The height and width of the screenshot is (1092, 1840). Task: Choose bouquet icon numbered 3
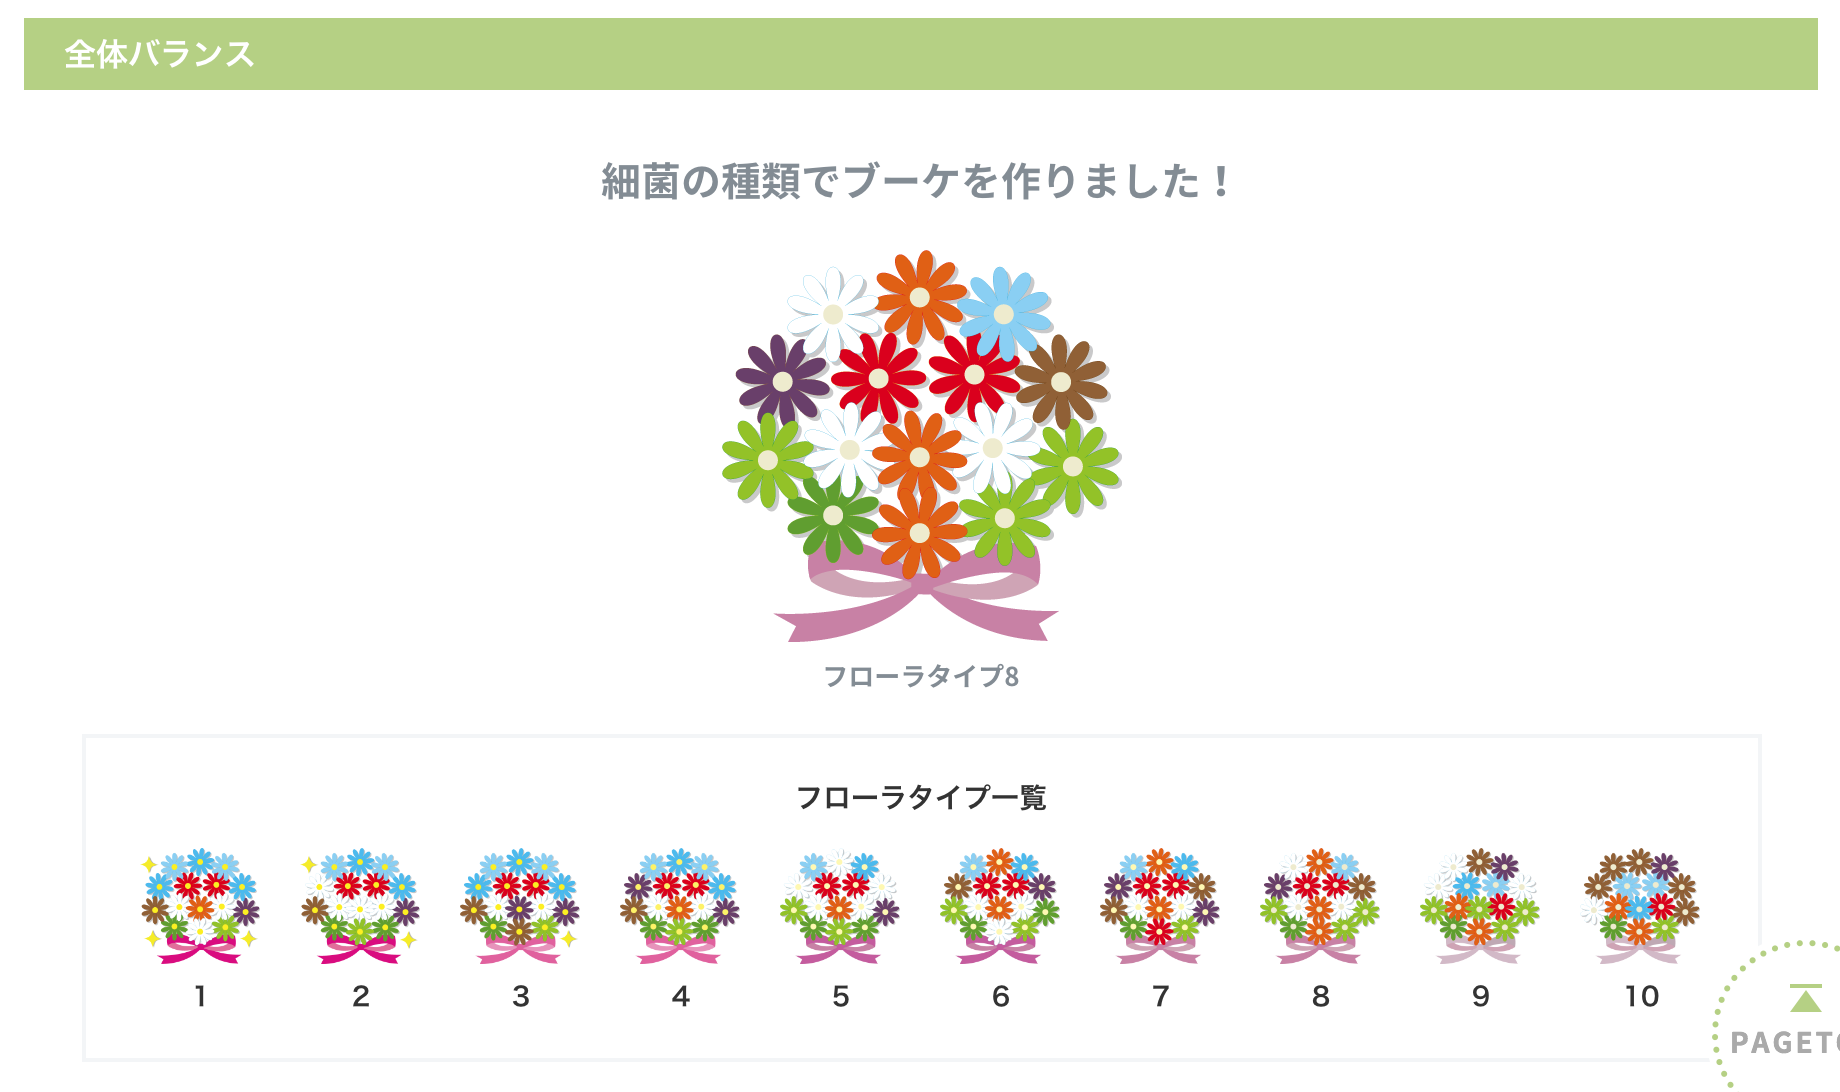(520, 906)
